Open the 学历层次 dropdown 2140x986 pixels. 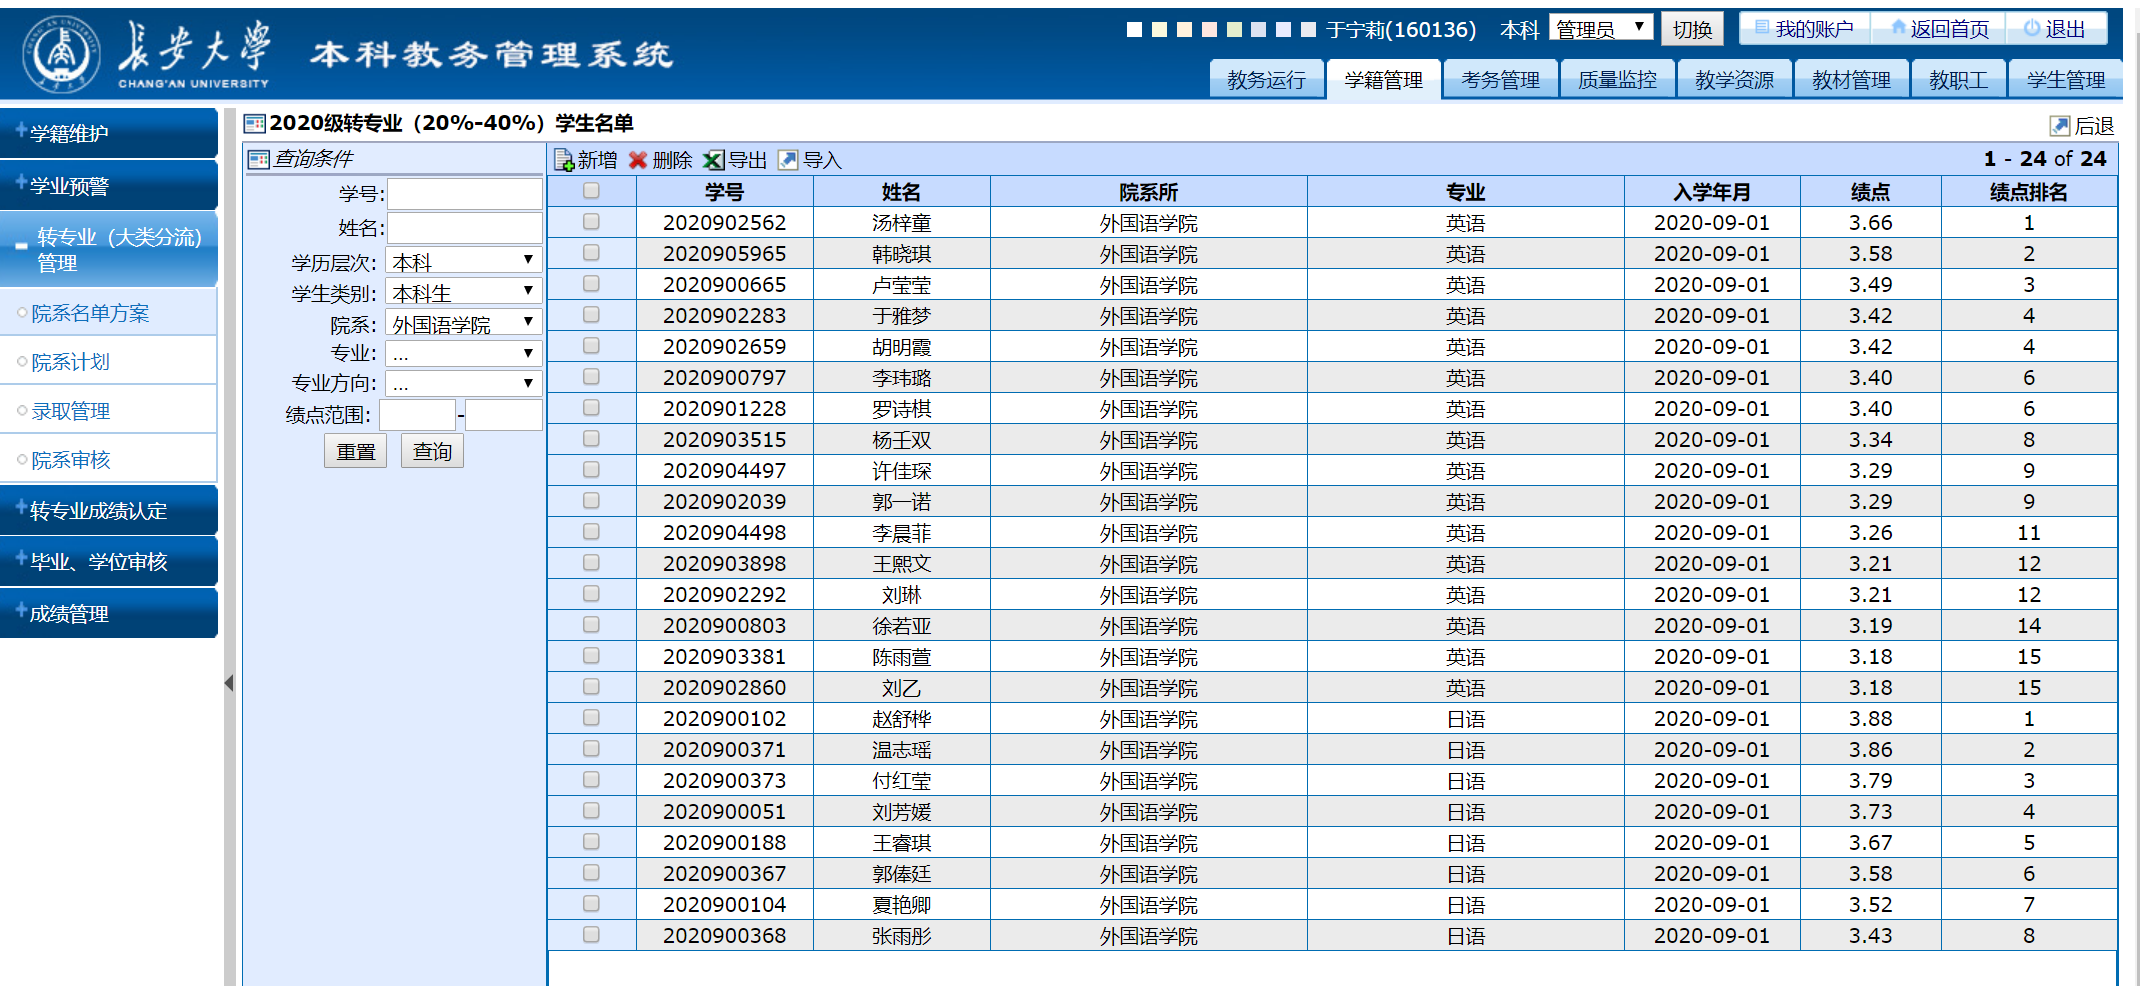[463, 261]
